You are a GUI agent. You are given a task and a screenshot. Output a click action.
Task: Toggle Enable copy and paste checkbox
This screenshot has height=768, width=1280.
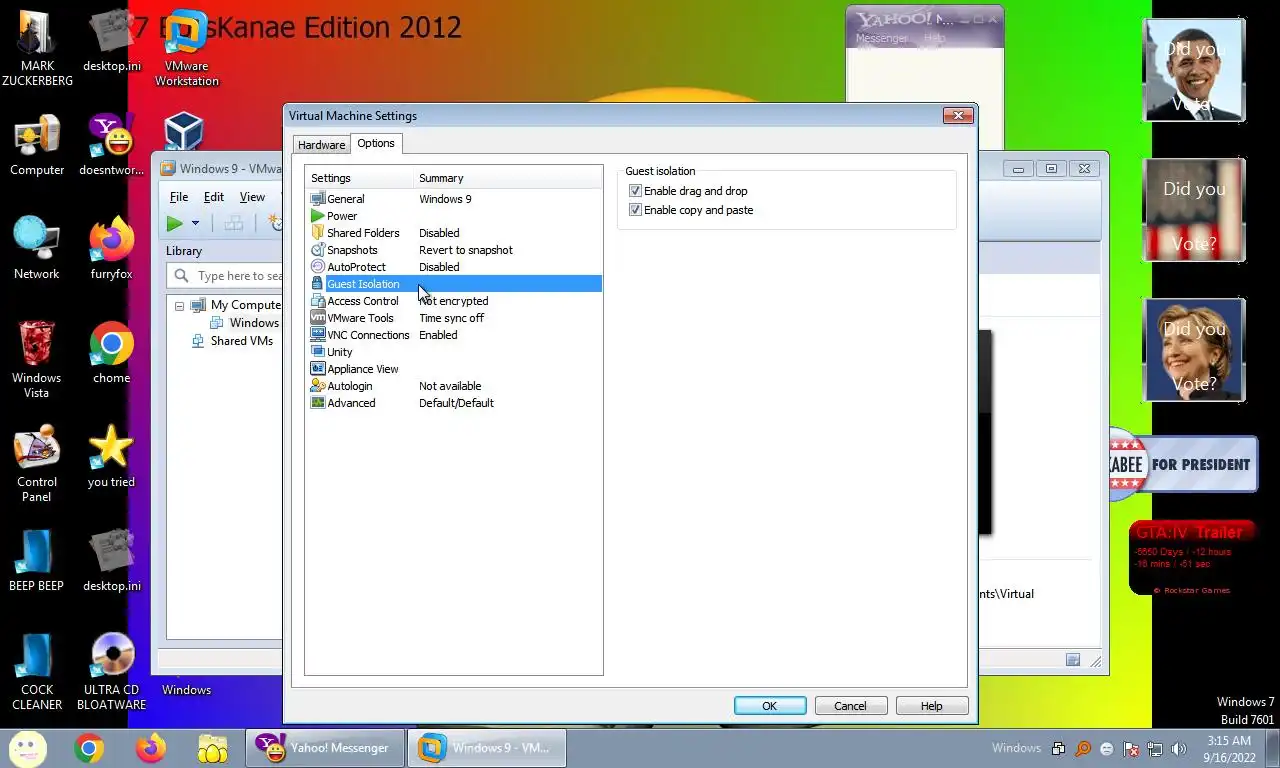tap(635, 210)
